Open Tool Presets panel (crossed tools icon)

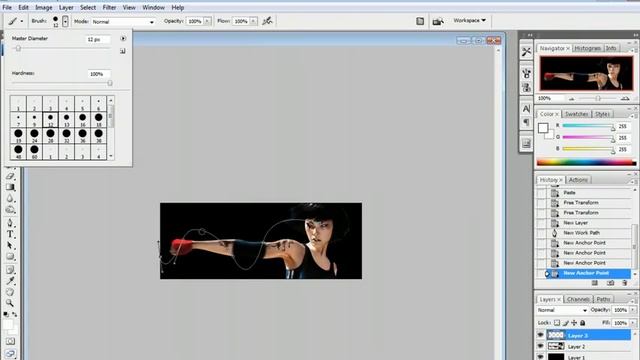[x=526, y=52]
